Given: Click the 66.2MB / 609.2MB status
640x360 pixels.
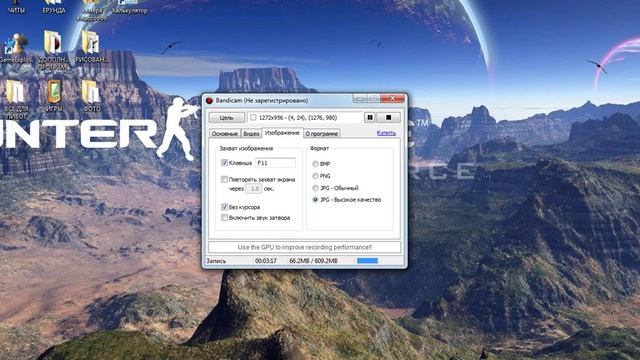Looking at the screenshot, I should pyautogui.click(x=313, y=261).
